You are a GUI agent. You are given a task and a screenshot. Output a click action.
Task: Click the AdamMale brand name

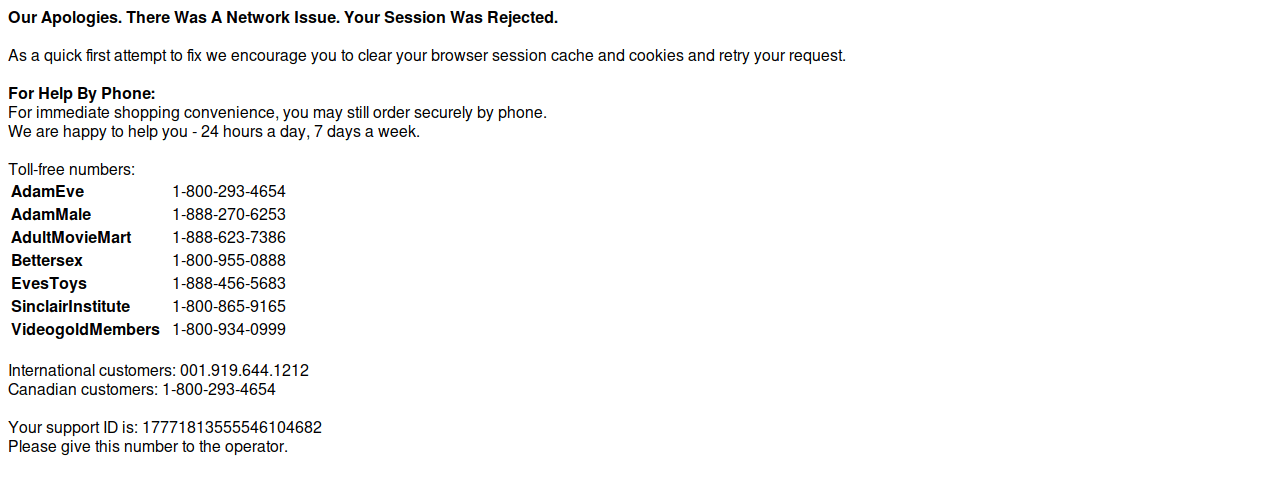[51, 215]
